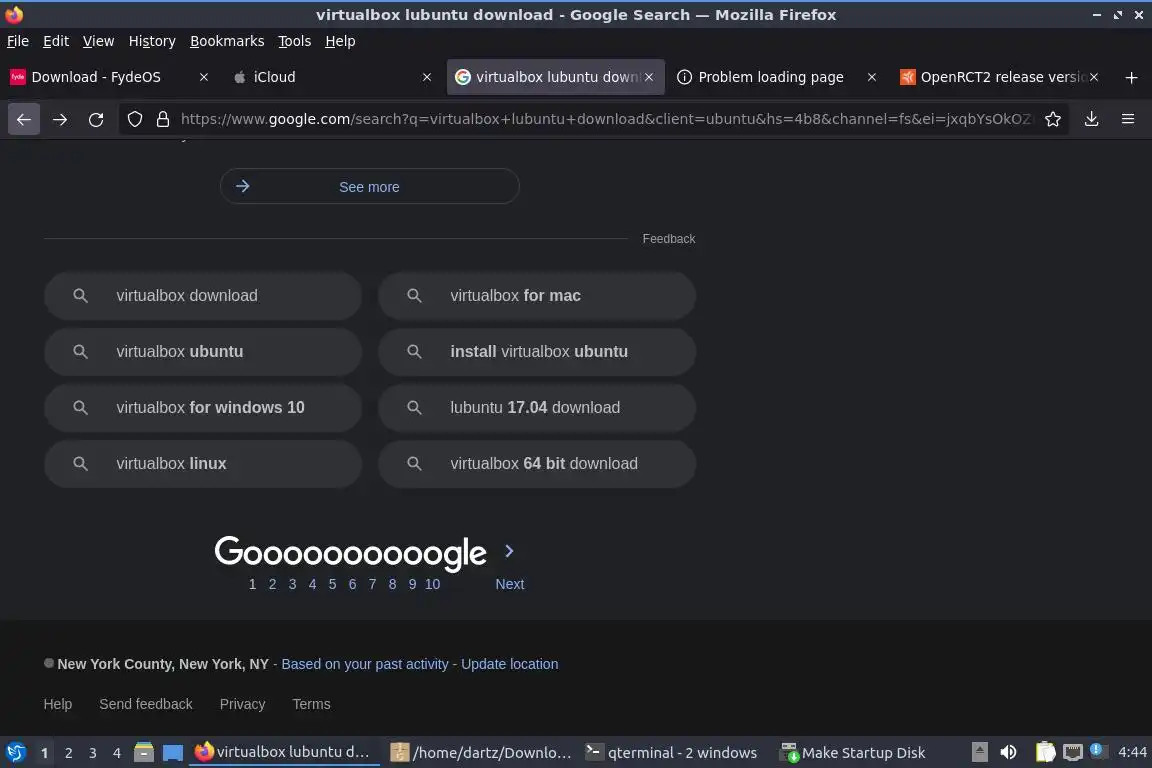The width and height of the screenshot is (1152, 768).
Task: Open the volume control in the system tray
Action: (1009, 753)
